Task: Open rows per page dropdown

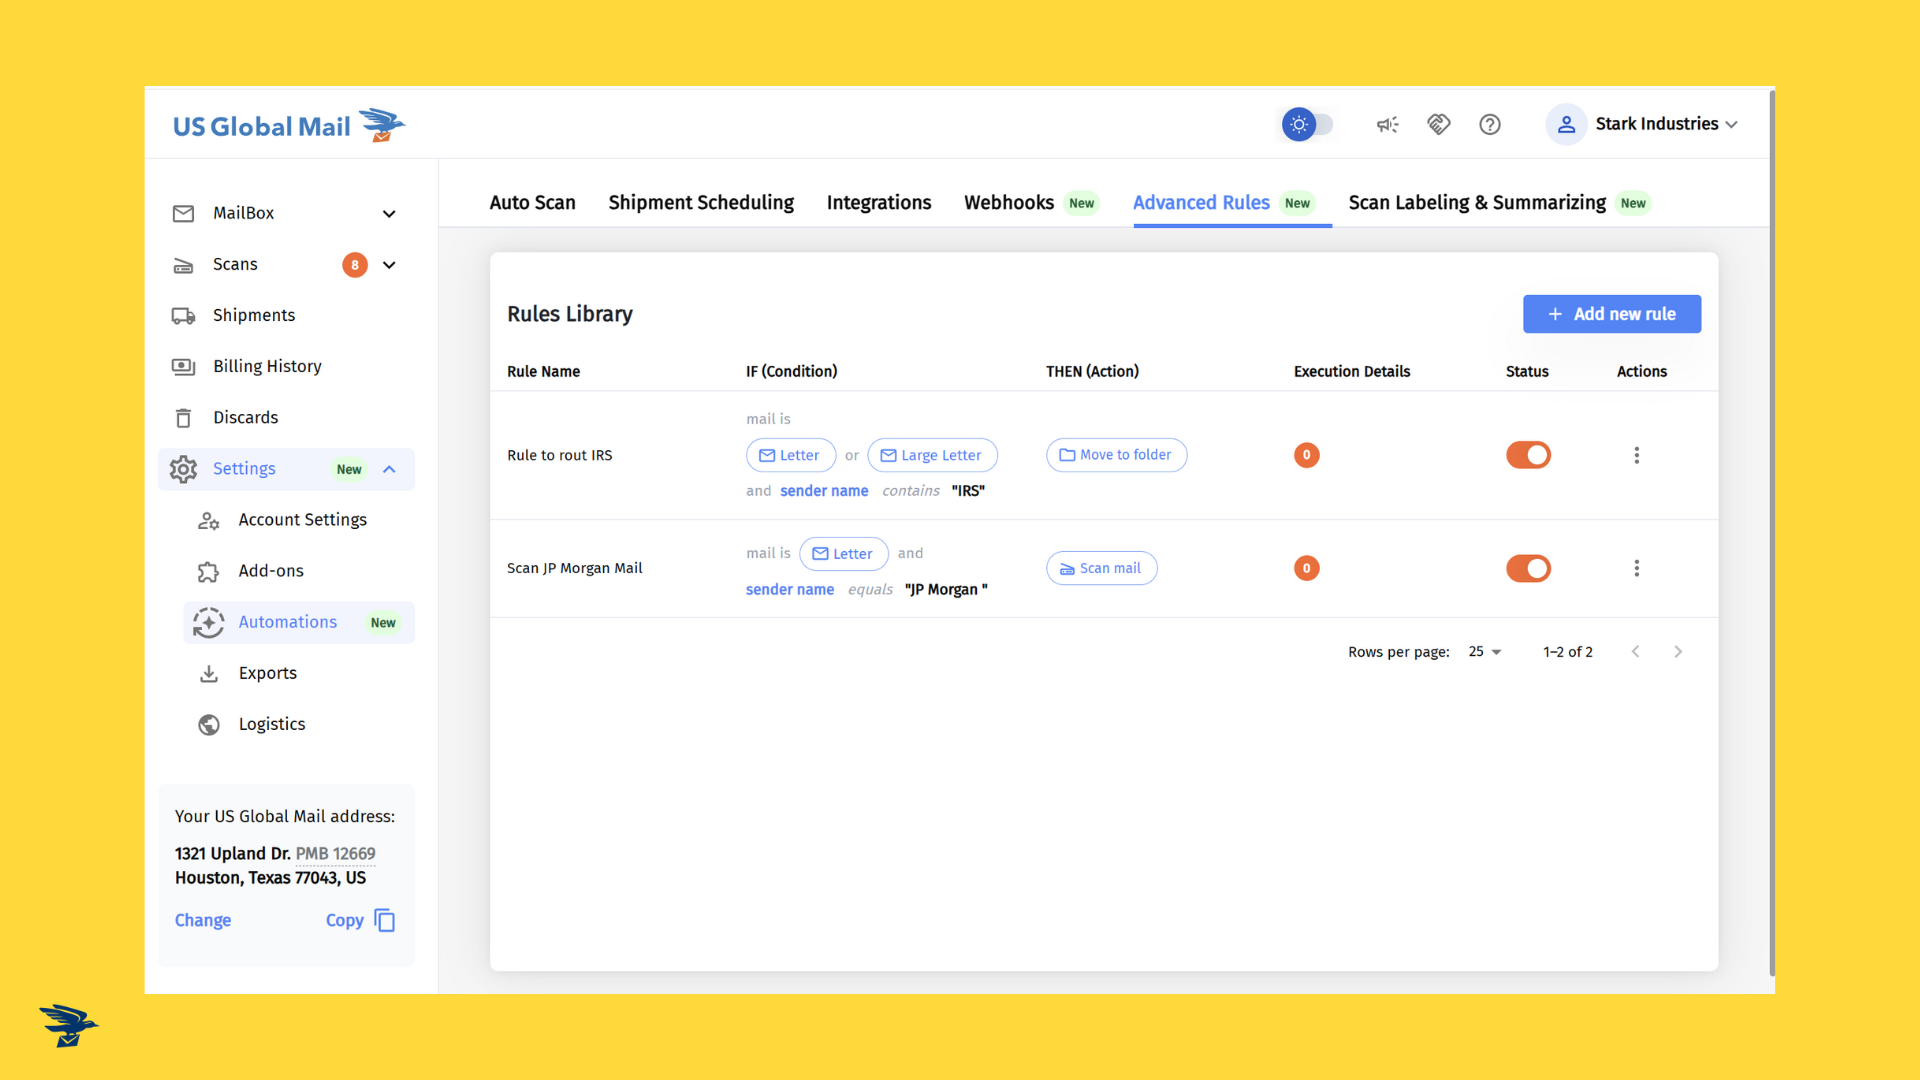Action: coord(1485,652)
